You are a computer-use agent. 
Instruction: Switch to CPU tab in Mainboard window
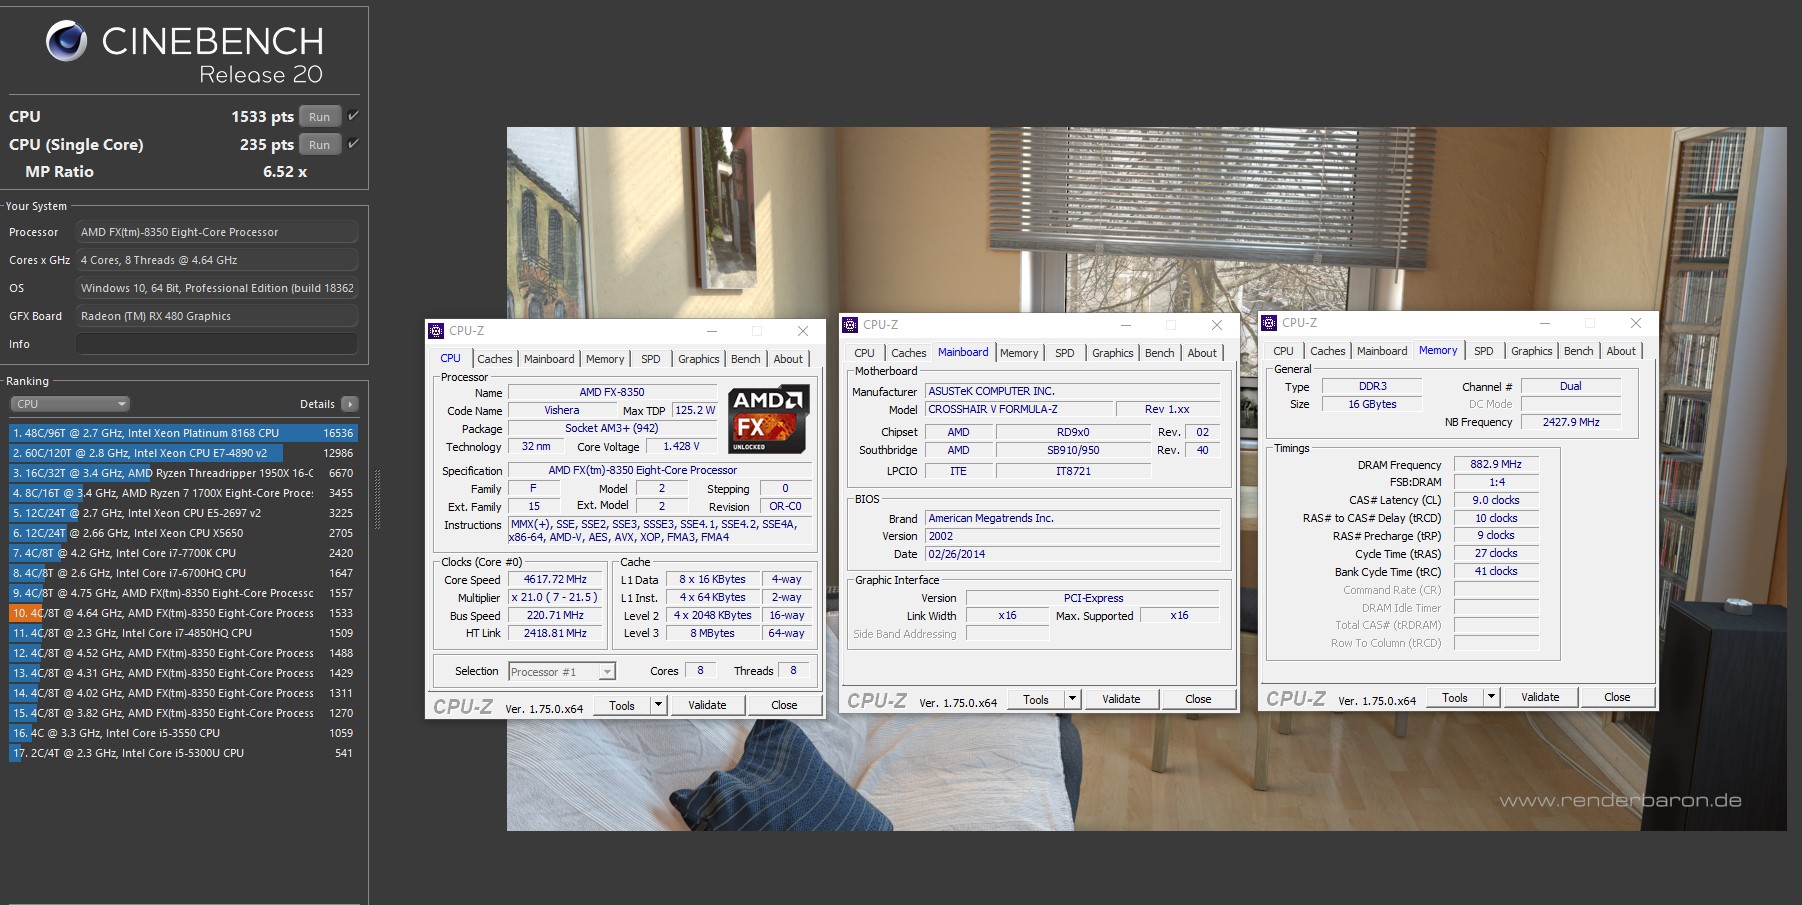click(x=864, y=353)
